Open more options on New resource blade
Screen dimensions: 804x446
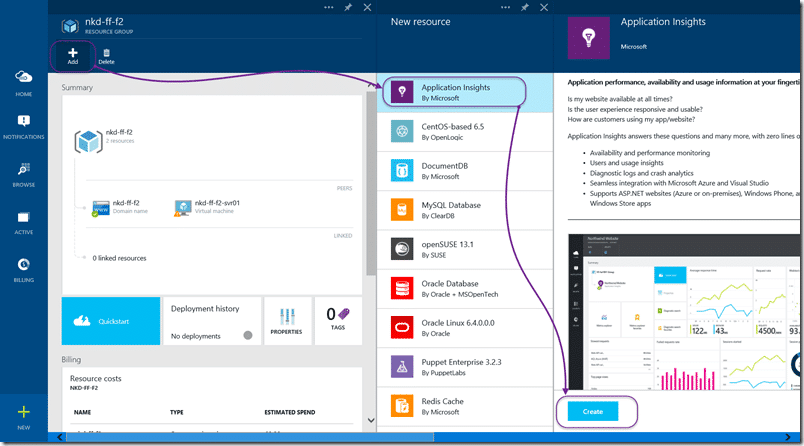(506, 7)
